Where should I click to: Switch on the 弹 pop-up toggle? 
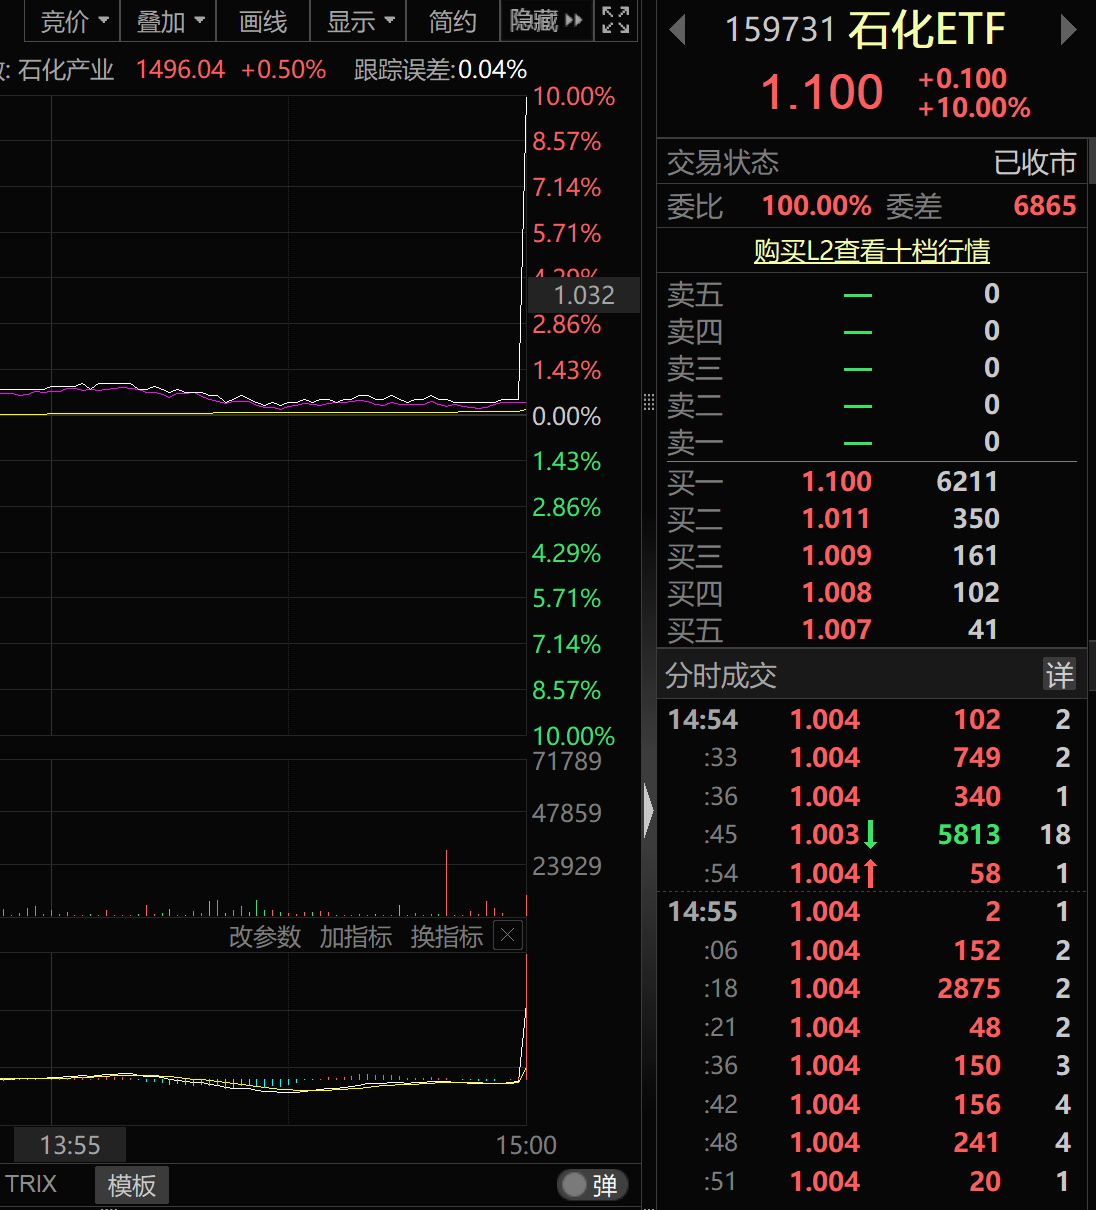592,1185
